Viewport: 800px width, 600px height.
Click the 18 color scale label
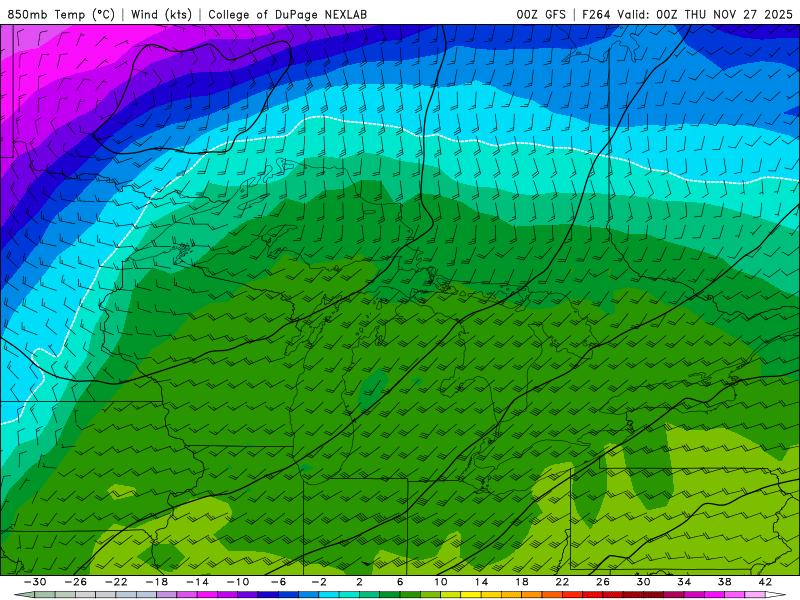pyautogui.click(x=521, y=582)
